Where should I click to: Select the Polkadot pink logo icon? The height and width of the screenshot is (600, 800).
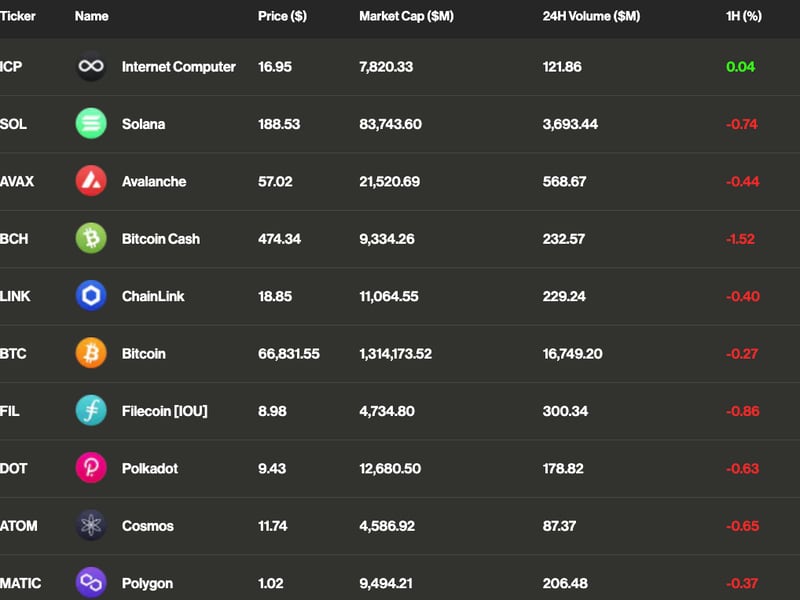pos(92,468)
